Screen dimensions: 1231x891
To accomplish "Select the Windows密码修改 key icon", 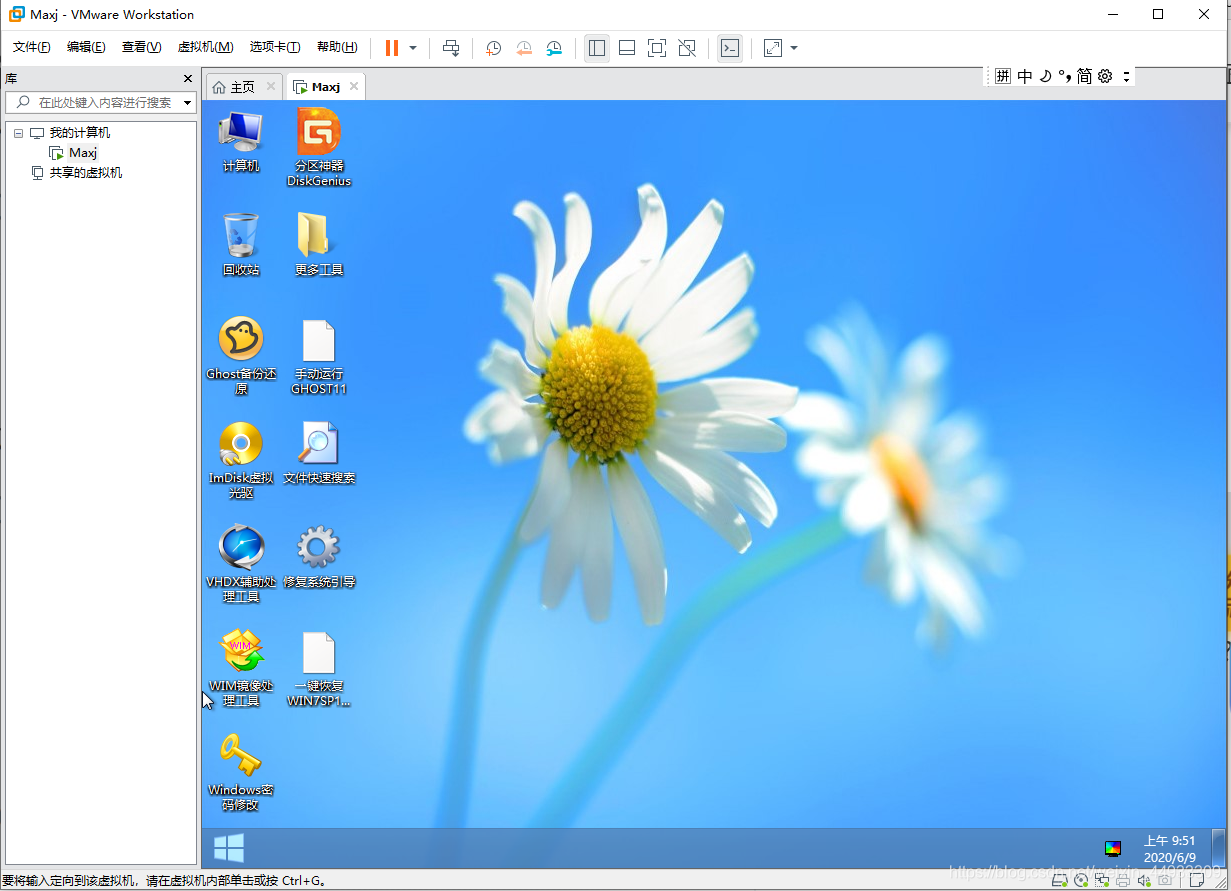I will pos(241,772).
